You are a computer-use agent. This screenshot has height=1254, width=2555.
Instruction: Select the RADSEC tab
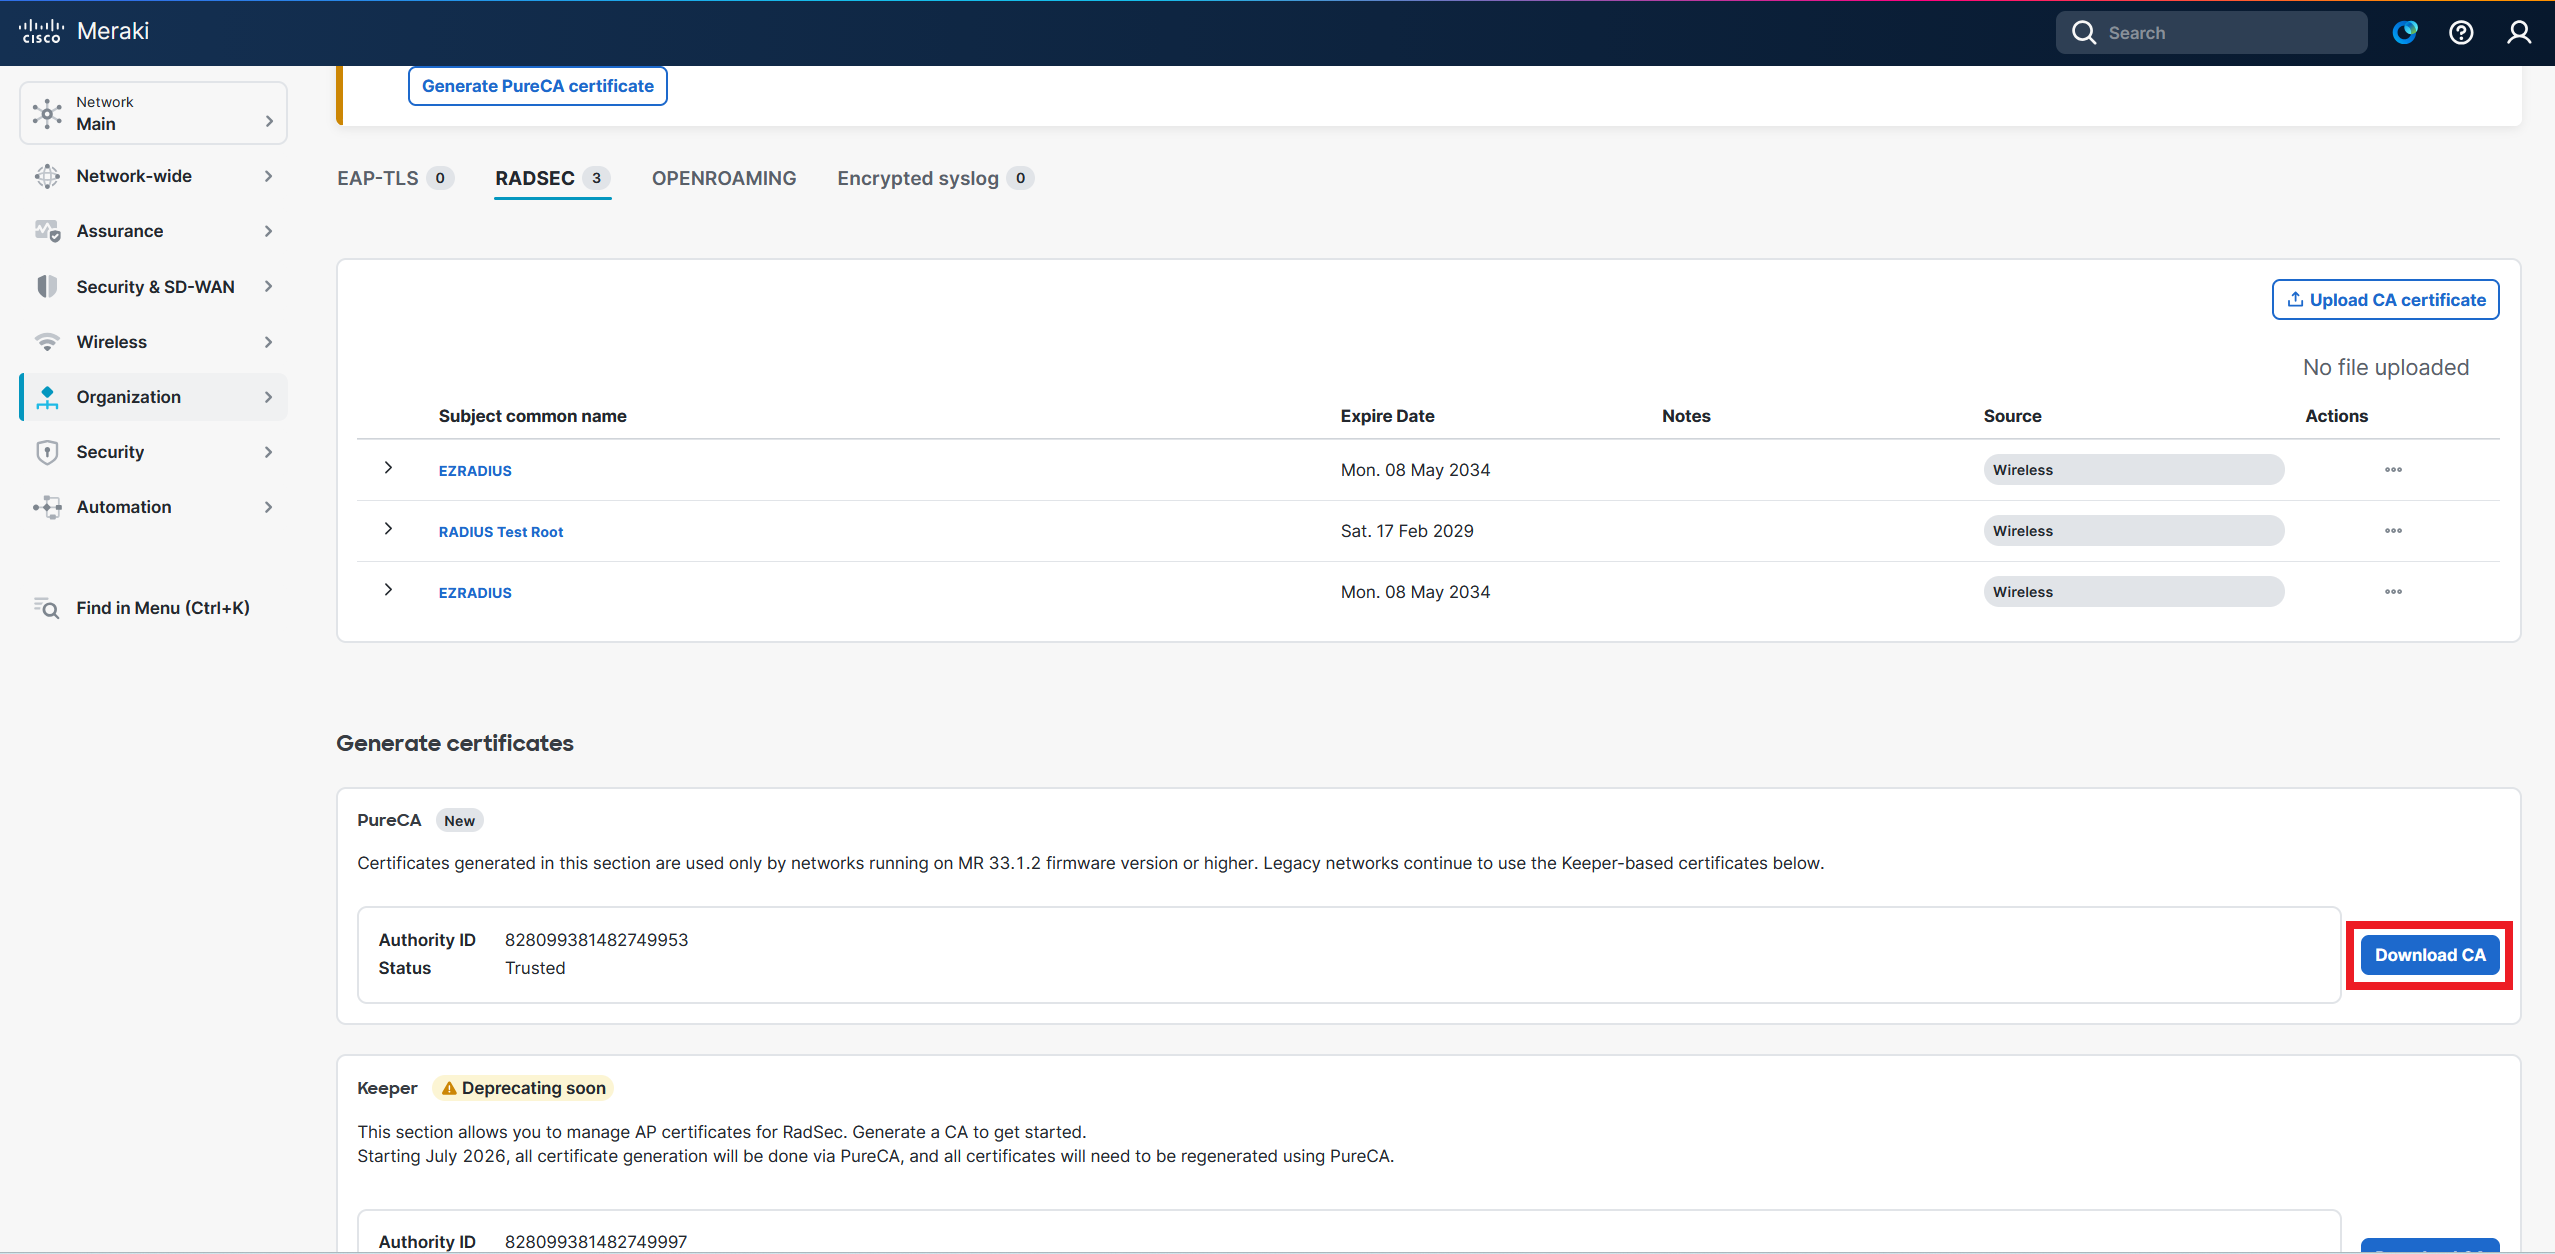[552, 178]
